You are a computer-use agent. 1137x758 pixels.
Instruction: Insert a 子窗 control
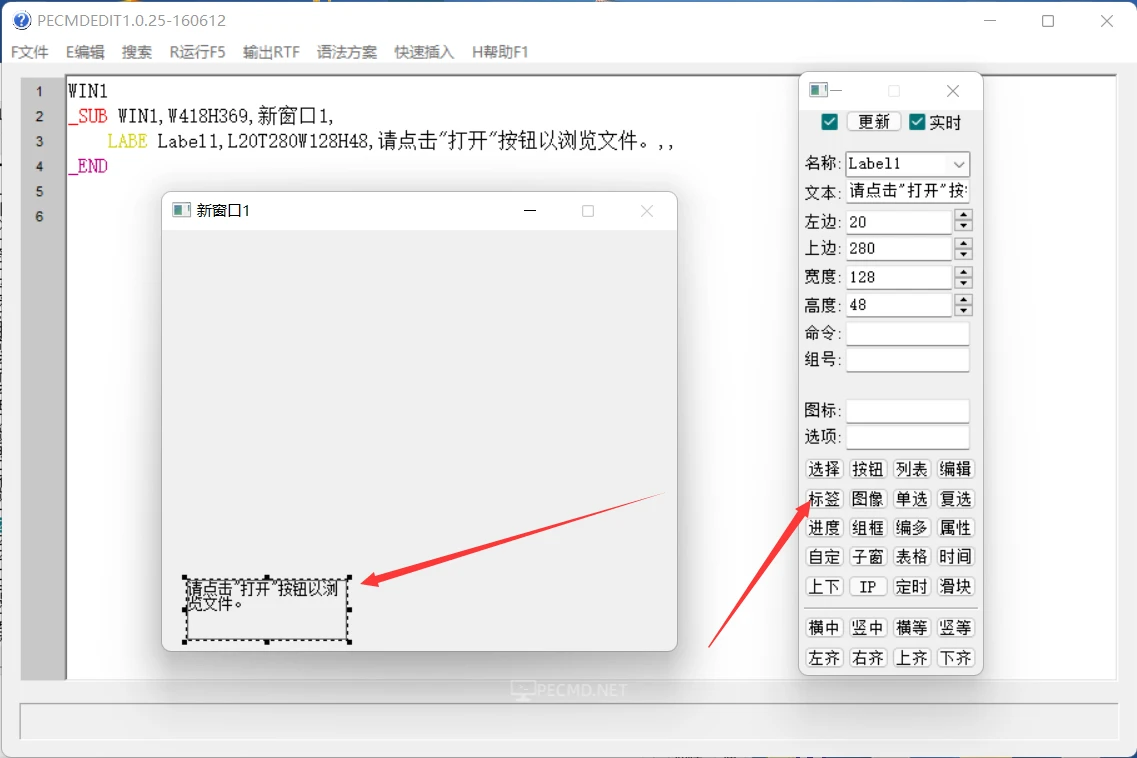867,557
